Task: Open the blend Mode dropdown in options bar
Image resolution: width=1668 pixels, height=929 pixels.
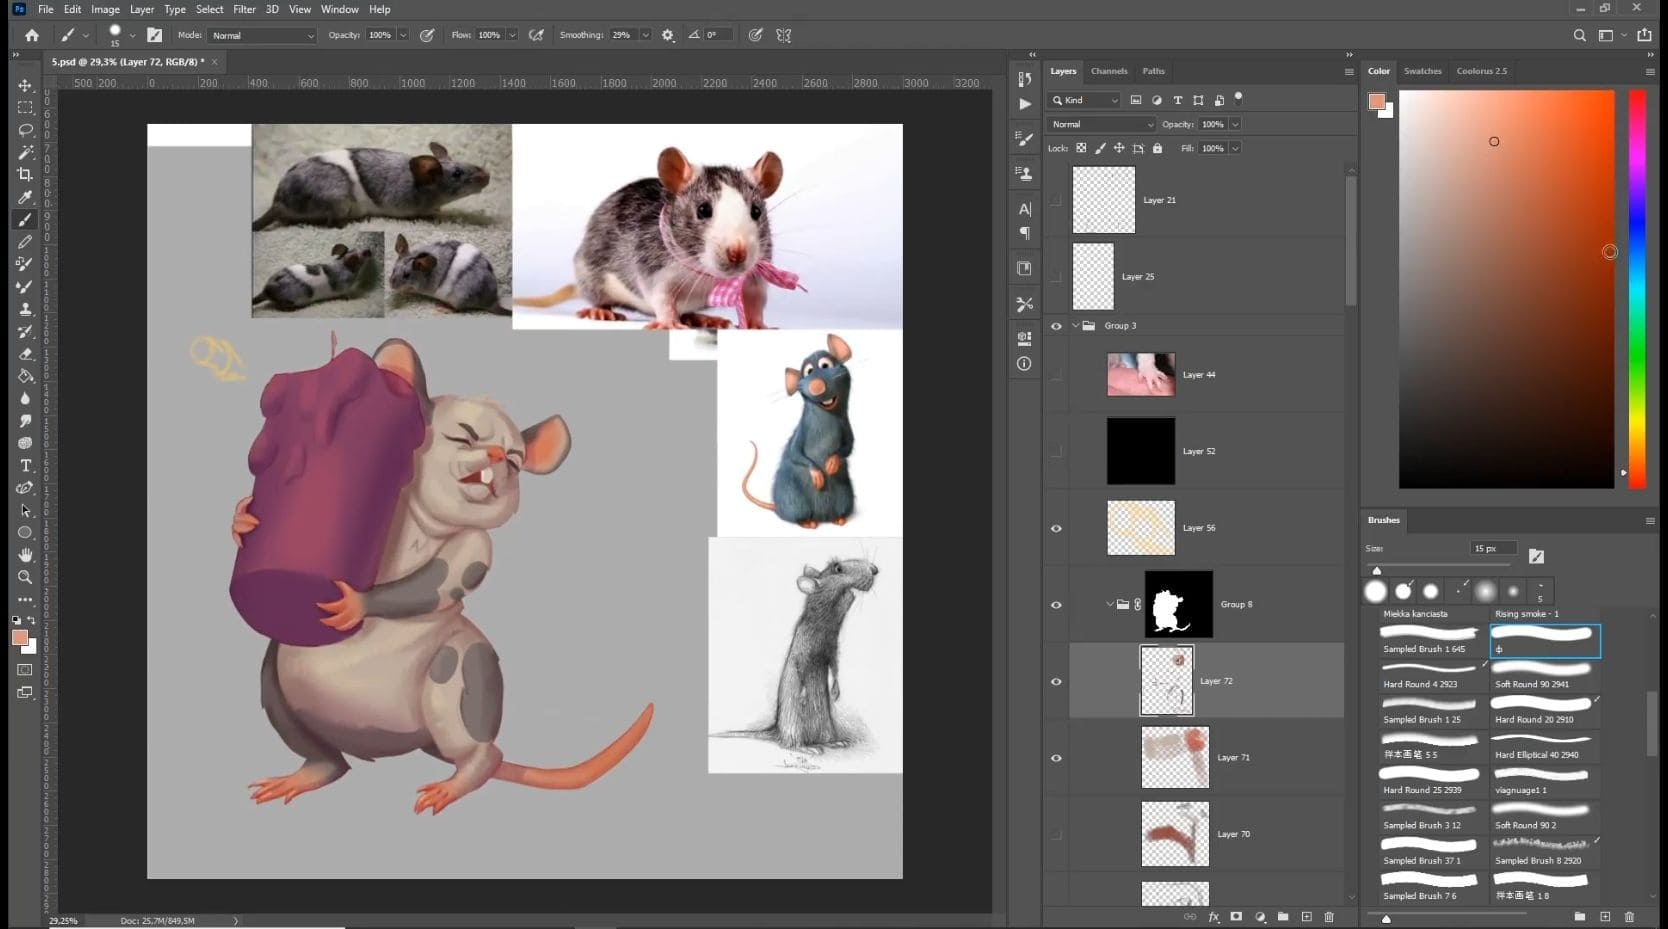Action: 262,35
